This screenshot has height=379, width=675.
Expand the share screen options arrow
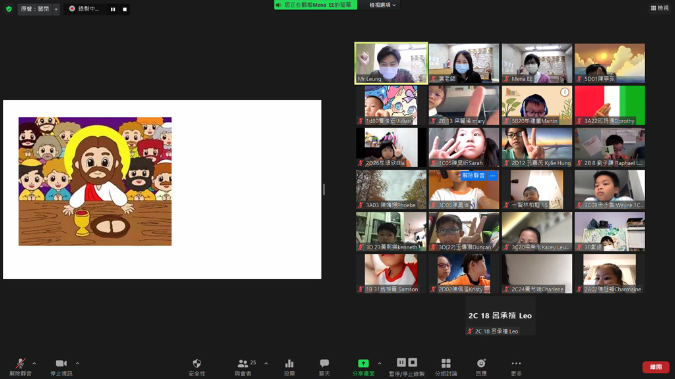[379, 363]
